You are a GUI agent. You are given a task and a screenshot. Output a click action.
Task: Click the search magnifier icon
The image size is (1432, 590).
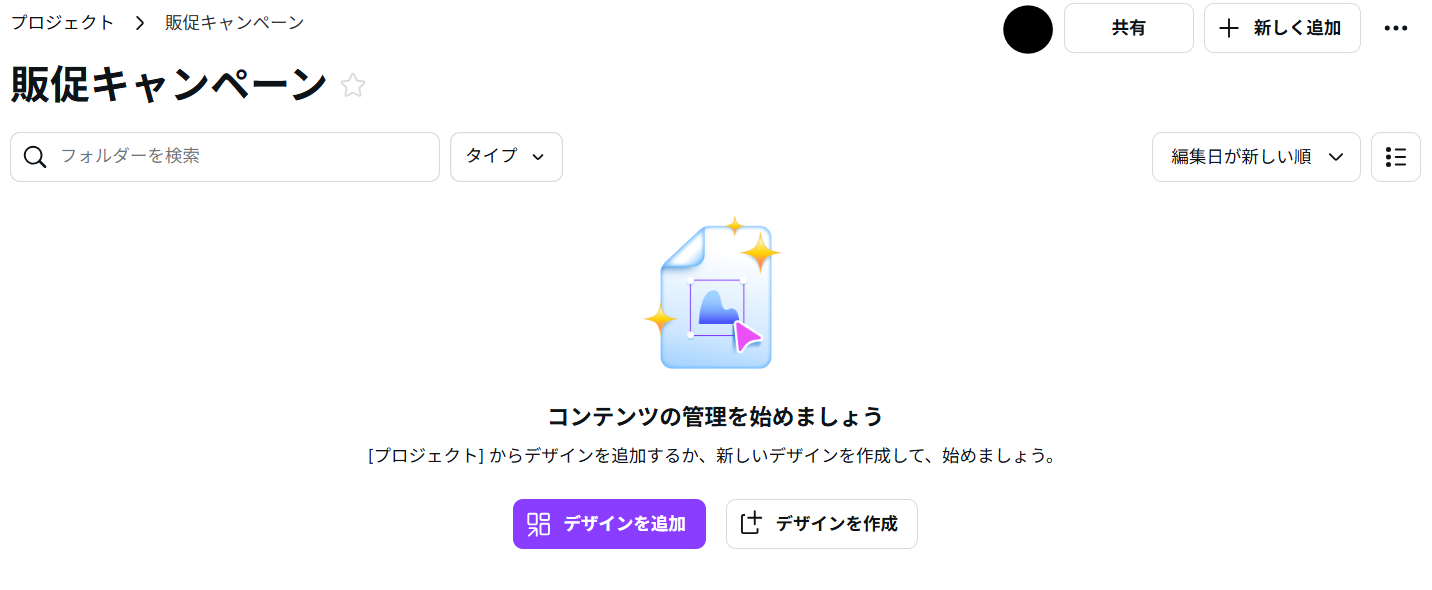pos(35,157)
